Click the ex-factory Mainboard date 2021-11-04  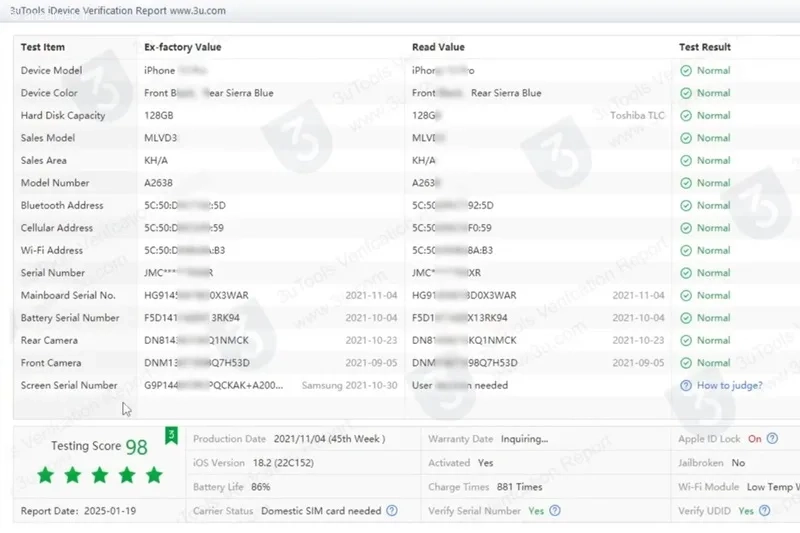371,296
